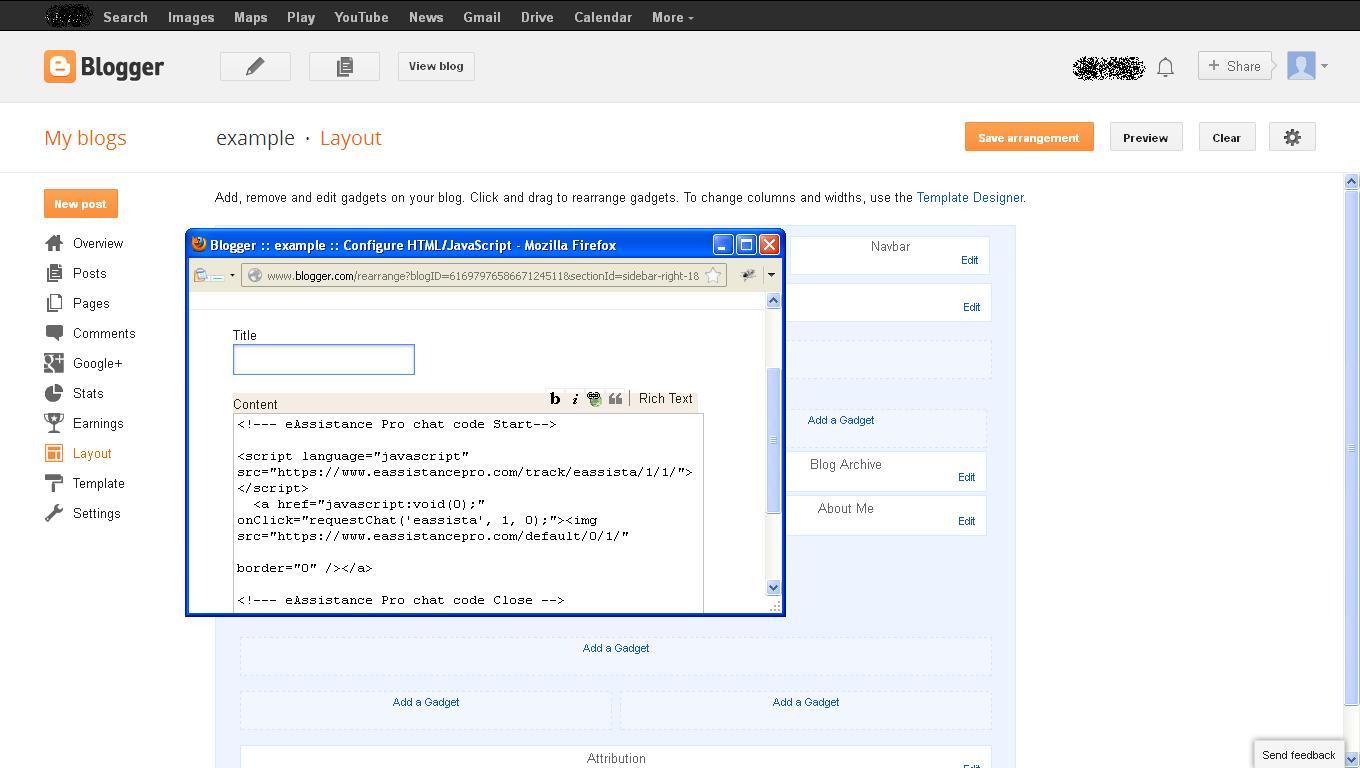The height and width of the screenshot is (768, 1360).
Task: Click inside the Content code textarea
Action: pyautogui.click(x=468, y=512)
